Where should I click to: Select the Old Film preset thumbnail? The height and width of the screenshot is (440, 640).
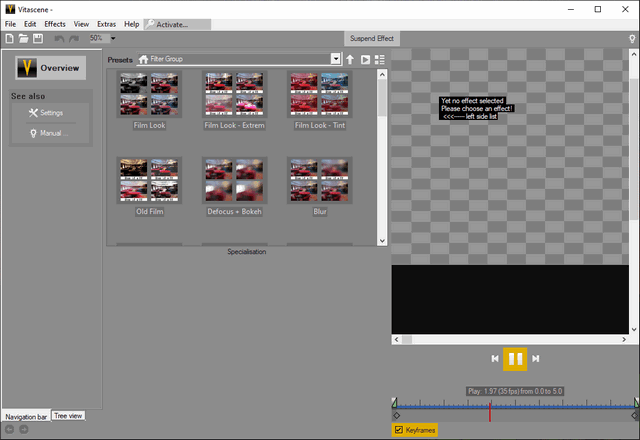[x=149, y=181]
